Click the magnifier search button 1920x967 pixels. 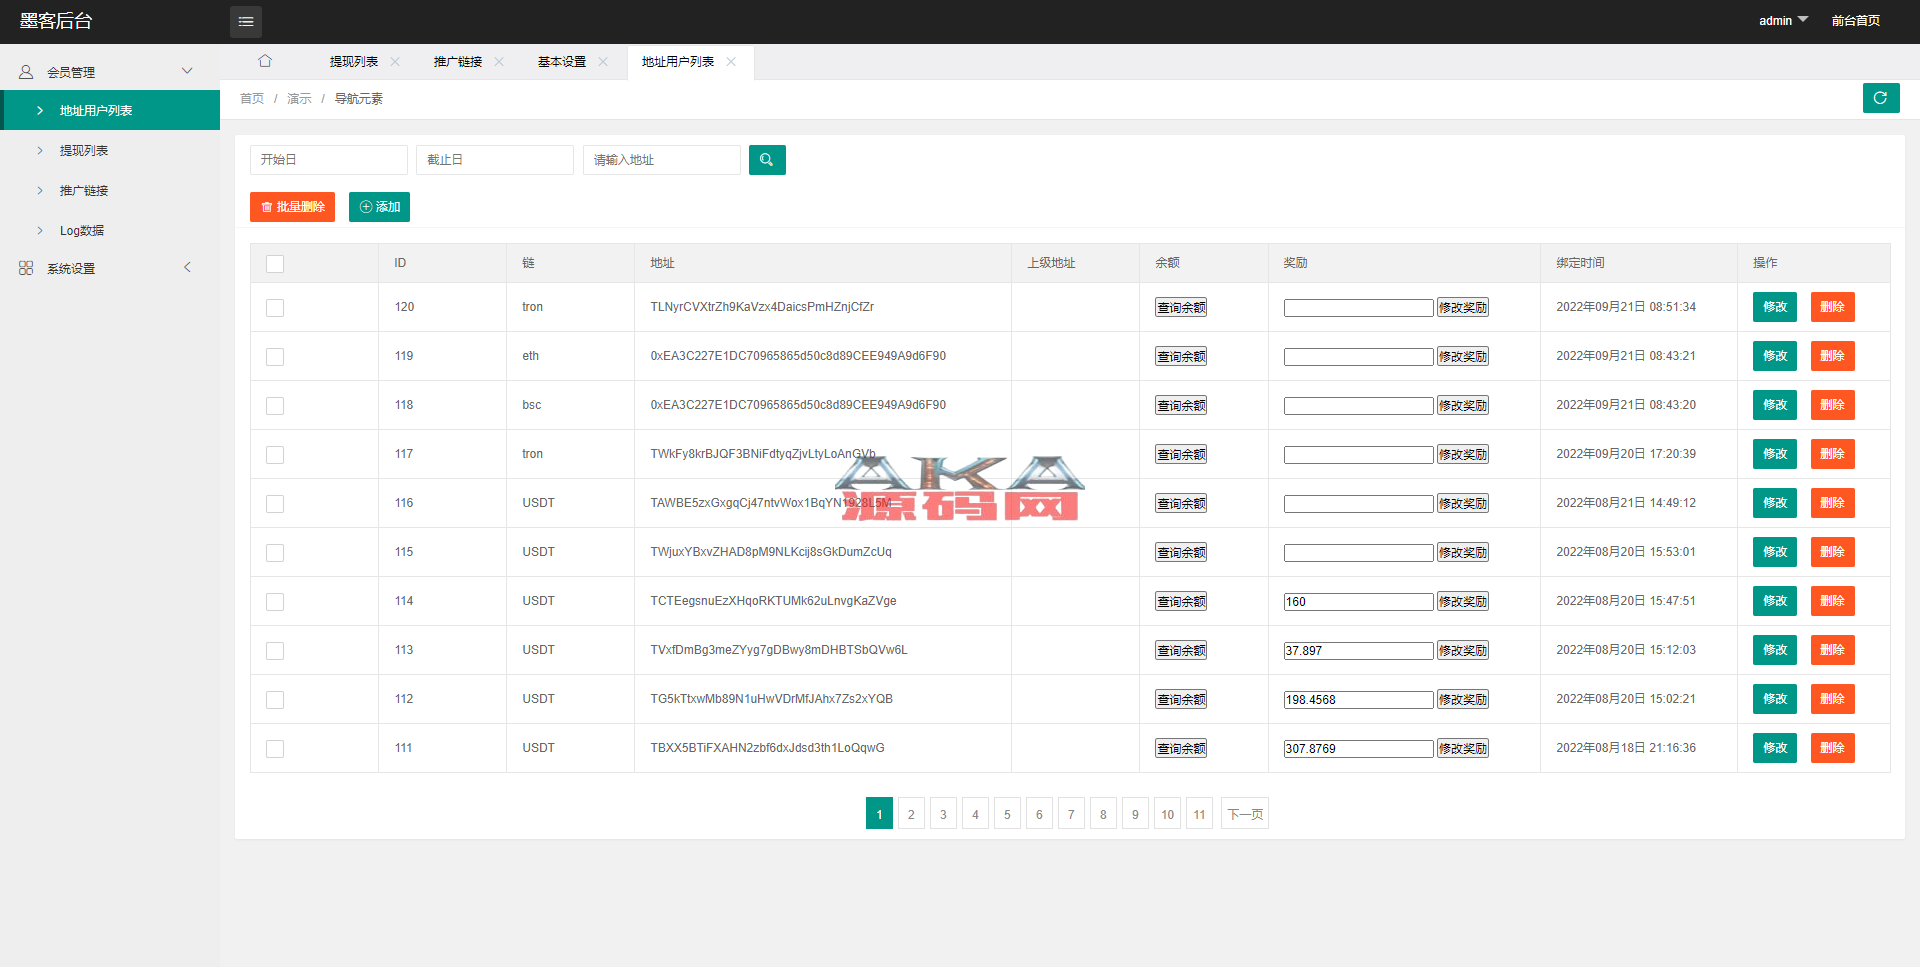[767, 160]
